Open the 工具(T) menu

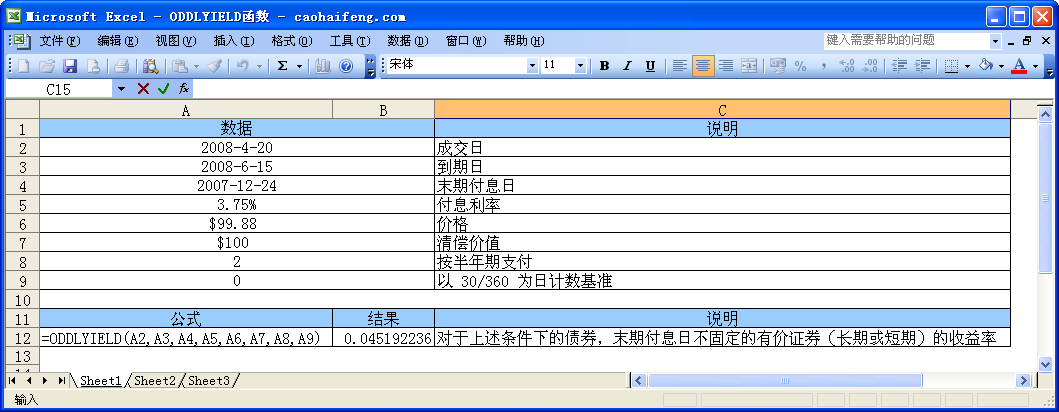point(350,41)
